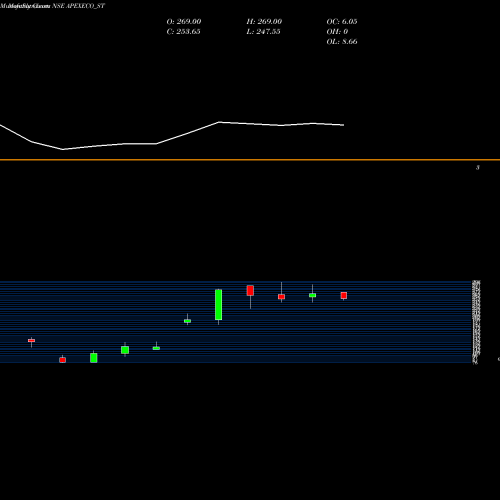Viewport: 500px width, 500px height.
Task: Click the tallest green candlestick
Action: (218, 305)
